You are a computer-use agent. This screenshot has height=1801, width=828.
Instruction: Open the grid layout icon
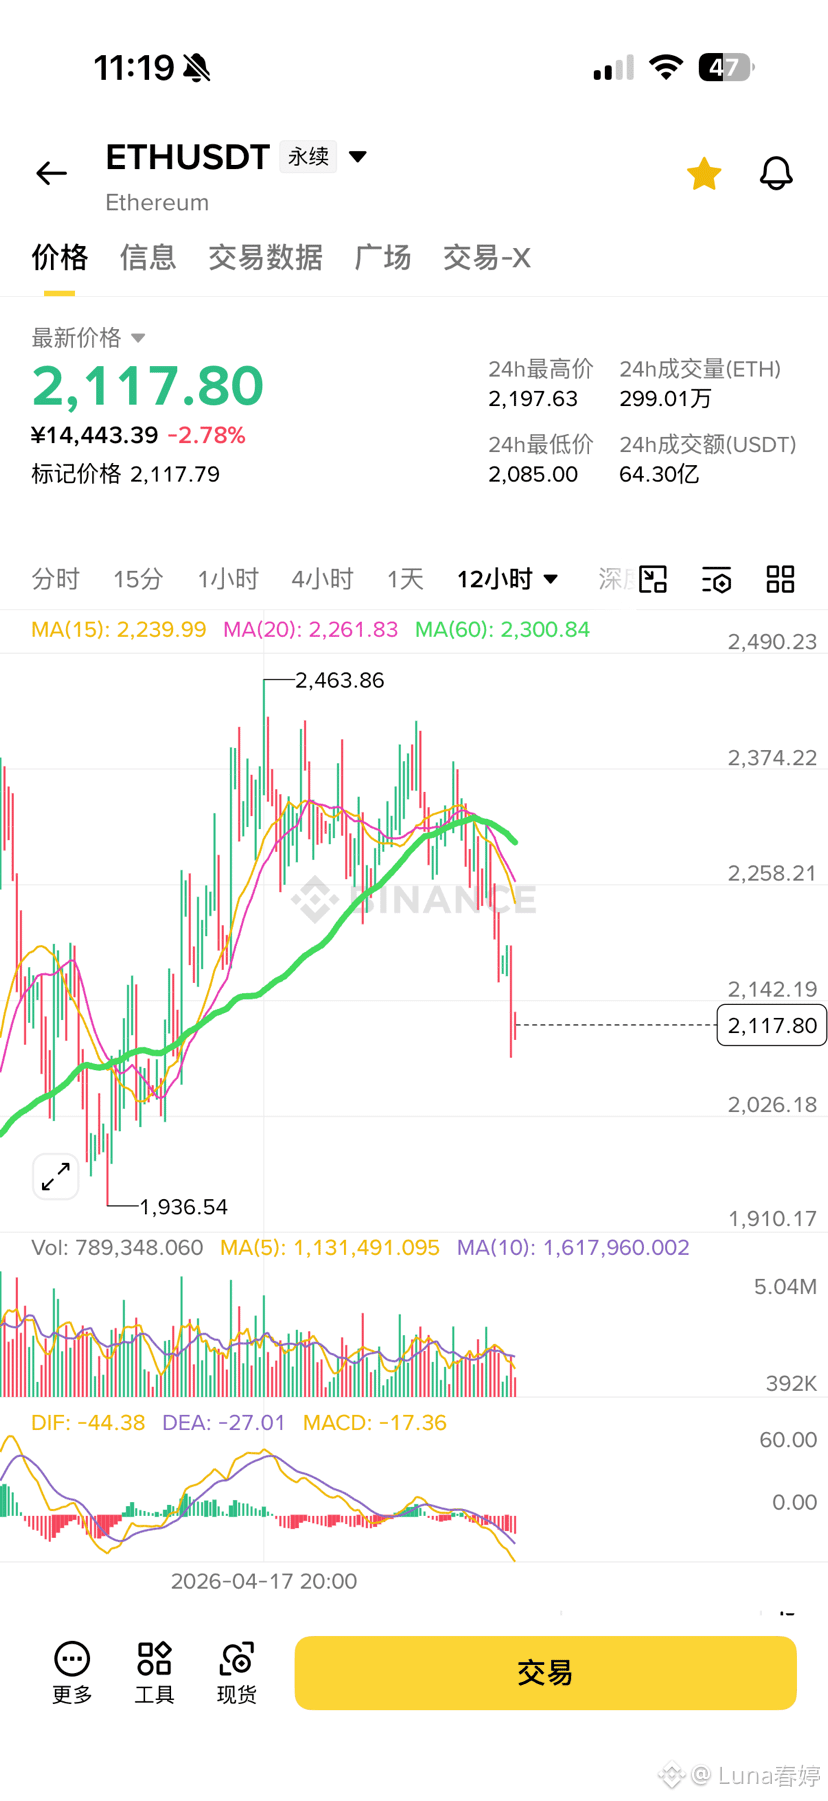point(780,579)
